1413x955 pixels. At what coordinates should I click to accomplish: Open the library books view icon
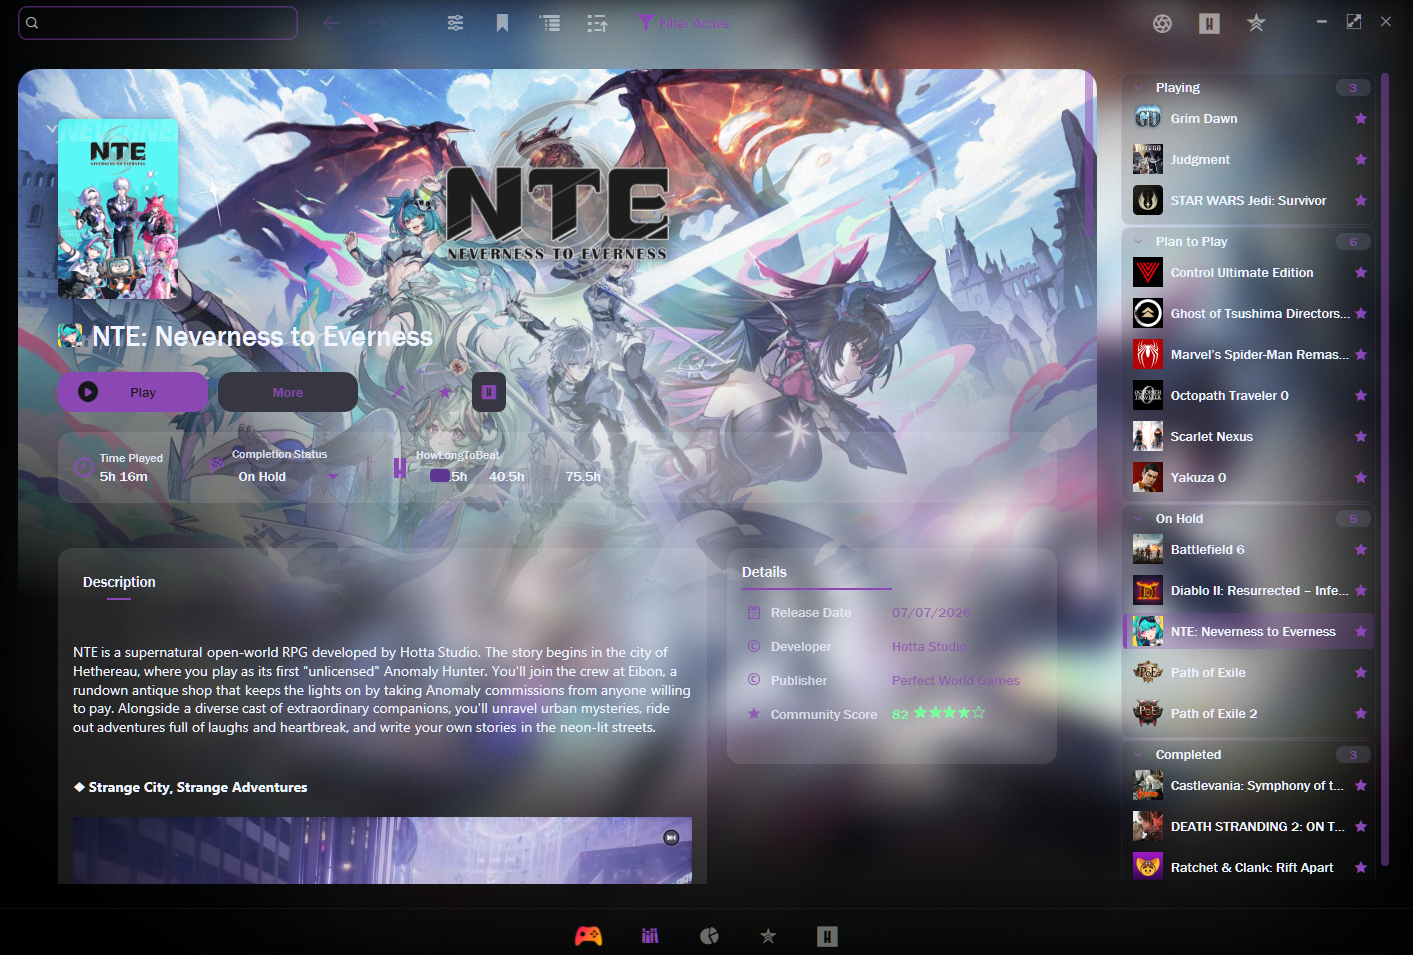(650, 936)
